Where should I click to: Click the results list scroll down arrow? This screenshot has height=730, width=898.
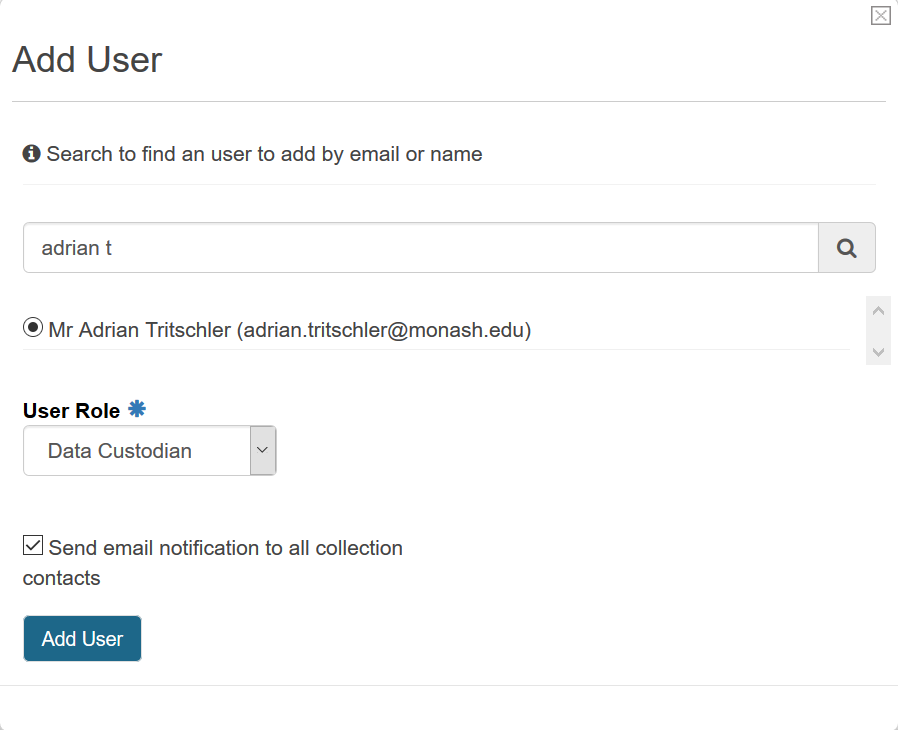878,351
